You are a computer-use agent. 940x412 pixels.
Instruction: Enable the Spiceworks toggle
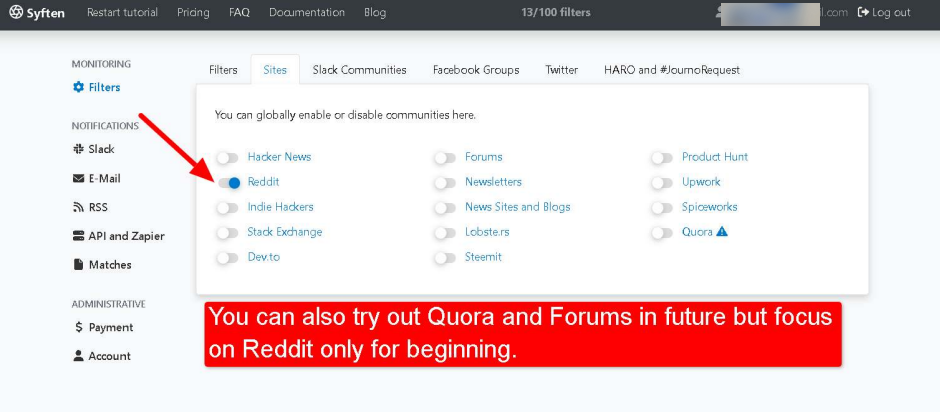[662, 208]
